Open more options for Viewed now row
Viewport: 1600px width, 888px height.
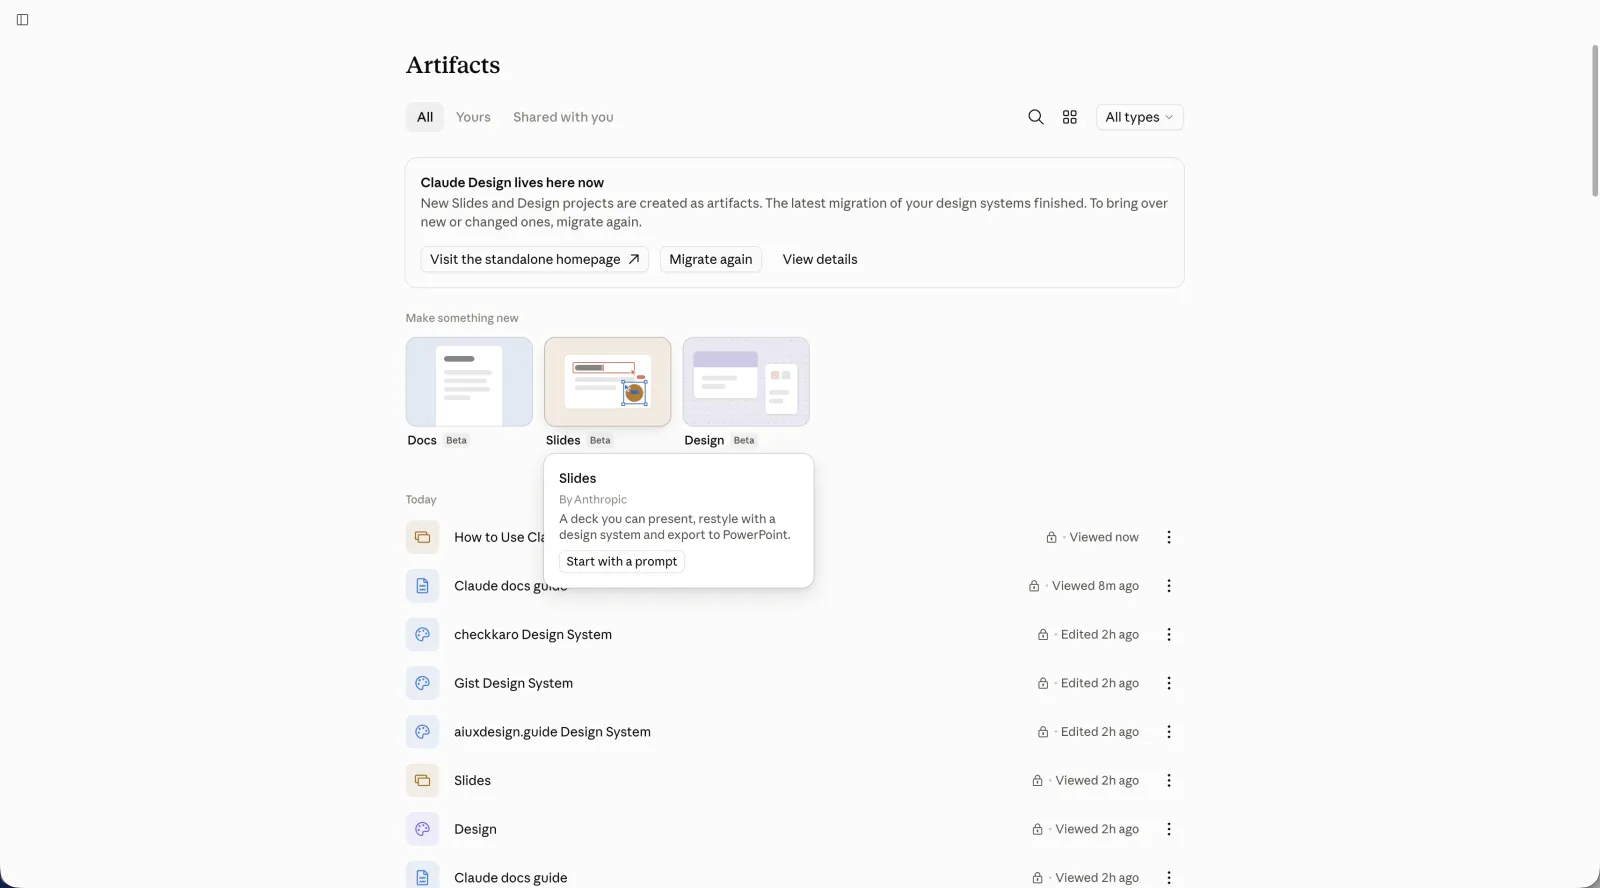(1169, 537)
